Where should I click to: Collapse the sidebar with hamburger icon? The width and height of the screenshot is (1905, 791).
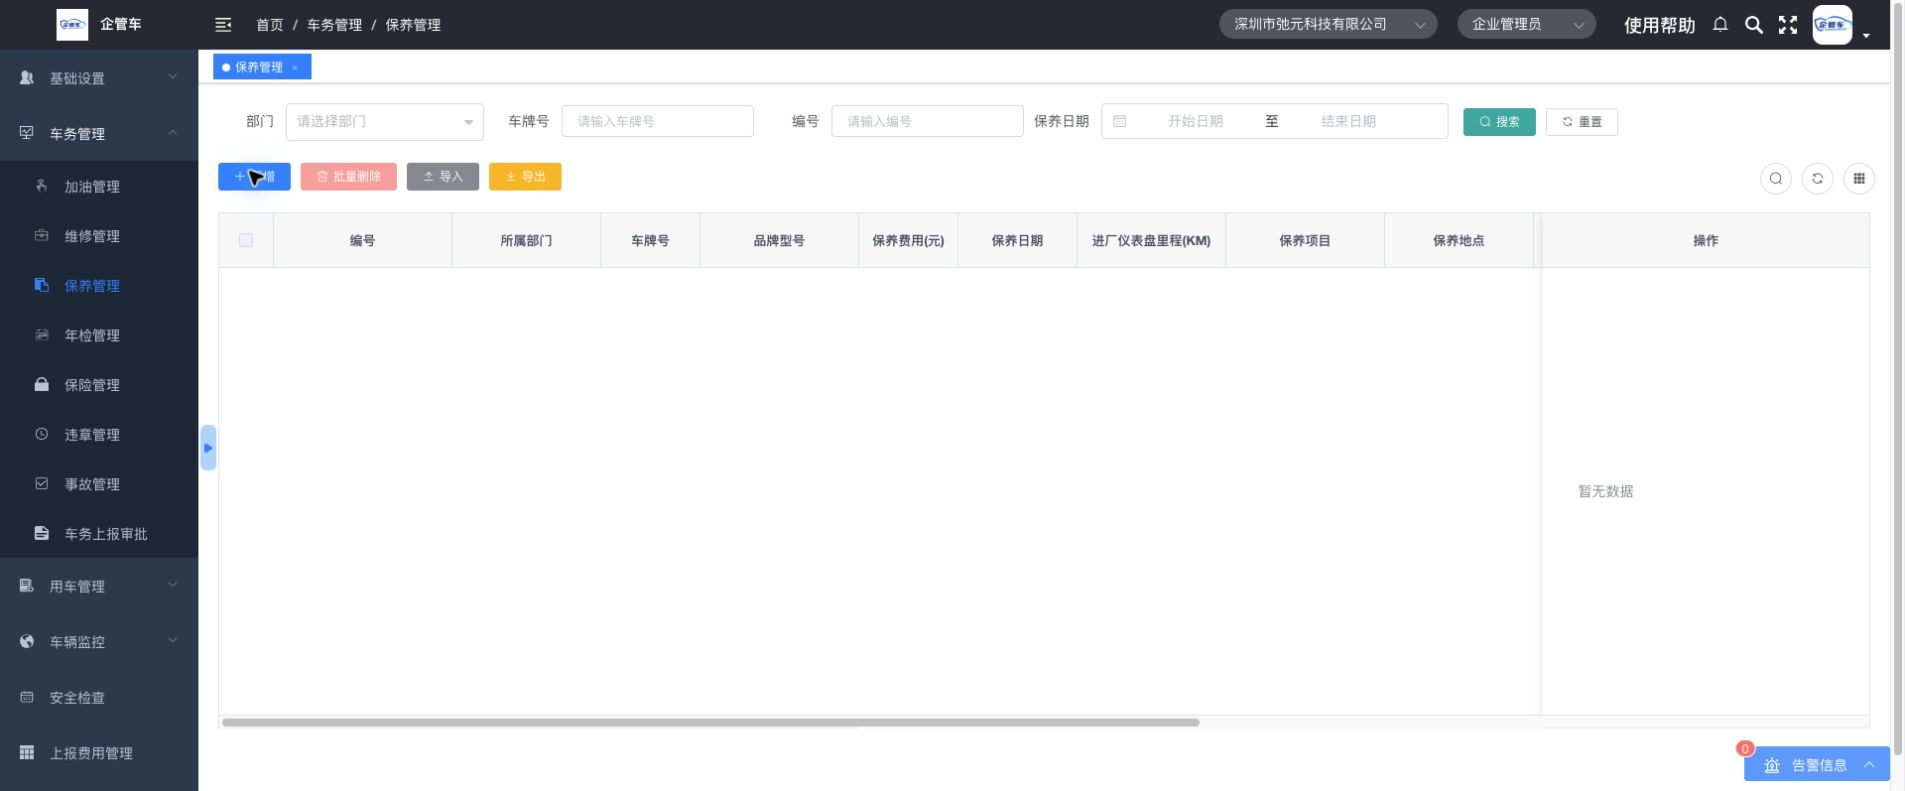tap(223, 25)
